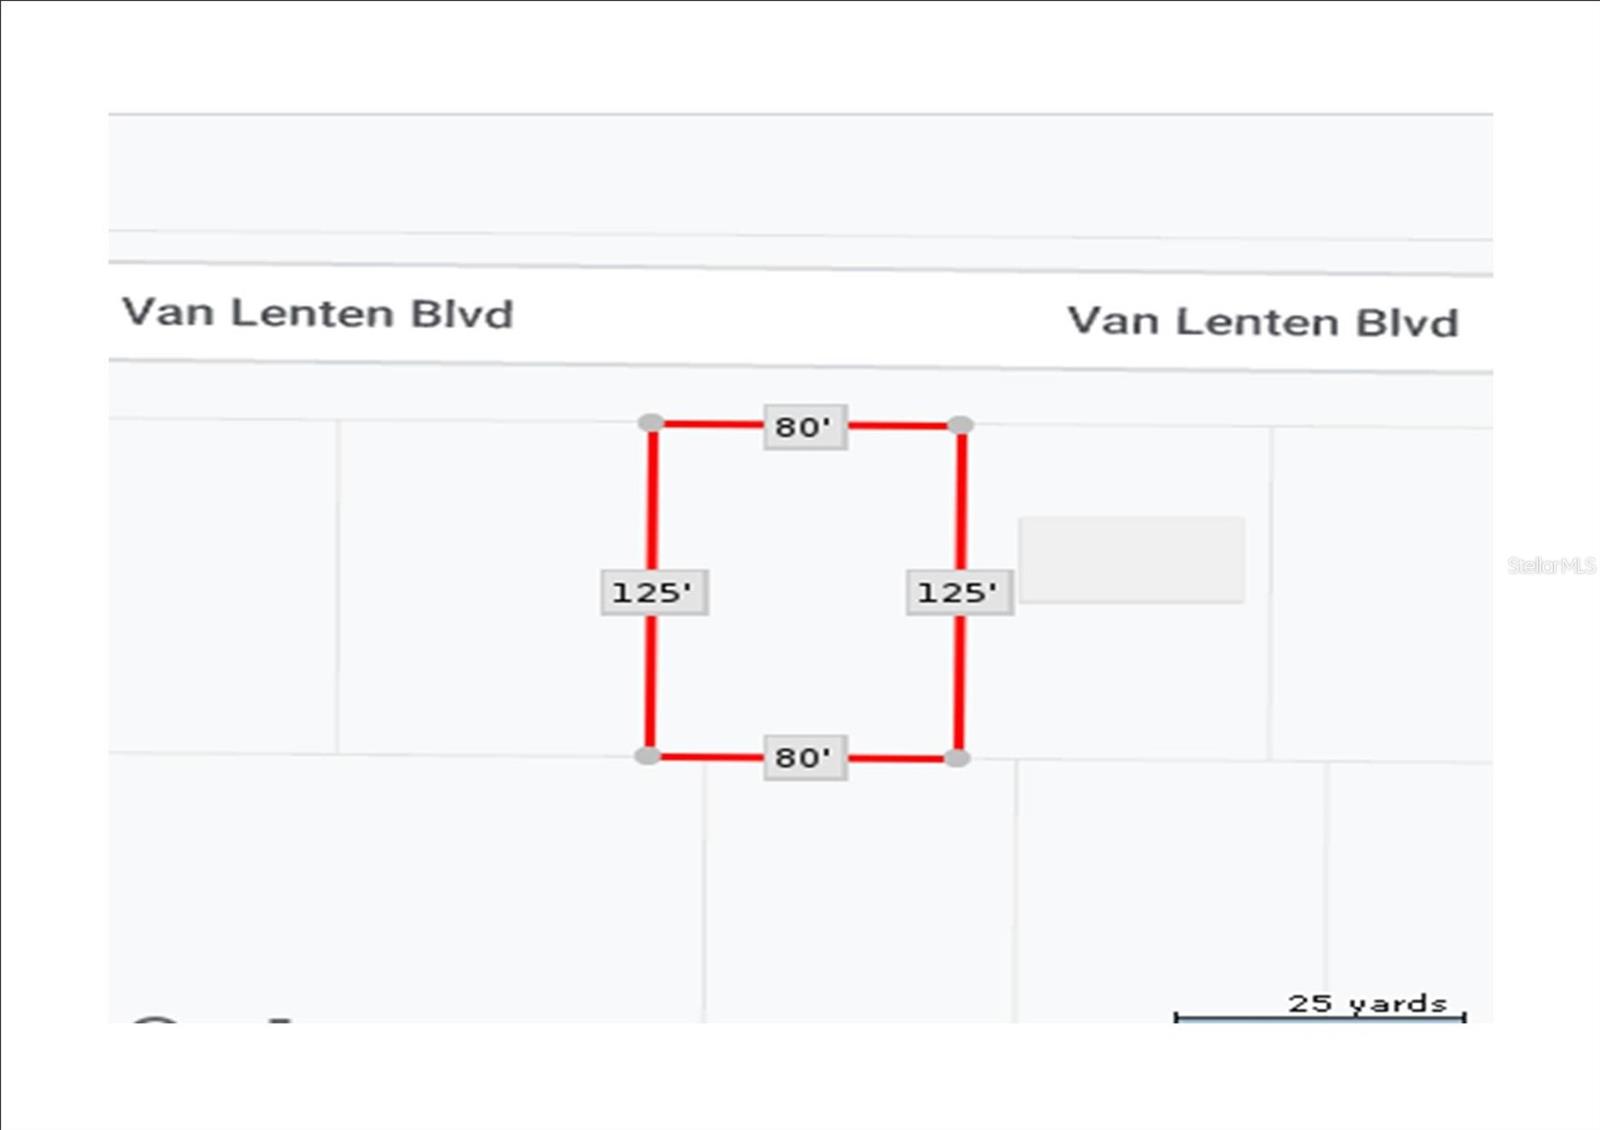Click the left Van Lenten Blvd label
Viewport: 1600px width, 1130px height.
[317, 313]
